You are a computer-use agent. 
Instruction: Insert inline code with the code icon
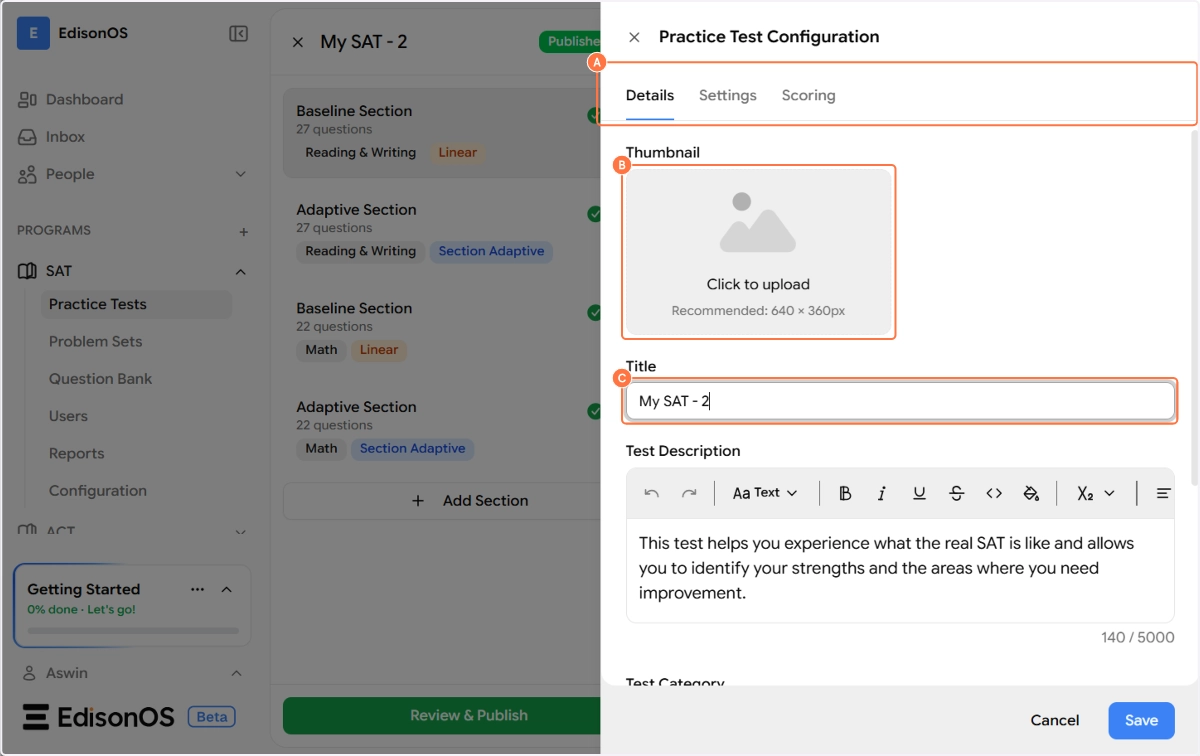tap(994, 493)
